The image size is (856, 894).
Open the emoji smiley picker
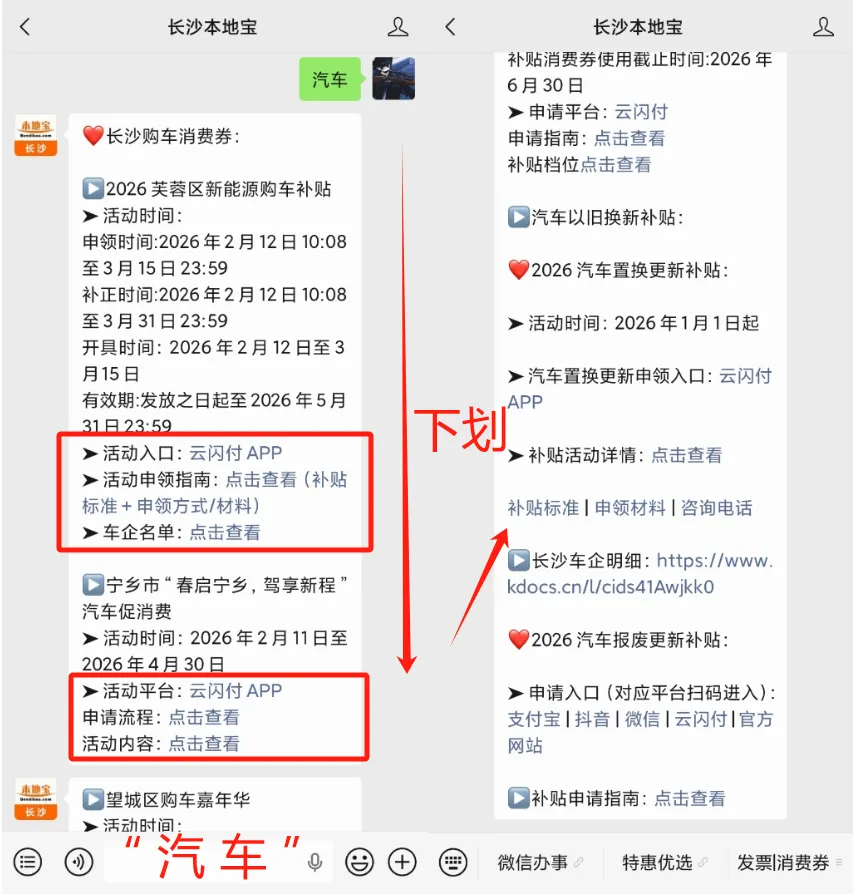[x=359, y=862]
